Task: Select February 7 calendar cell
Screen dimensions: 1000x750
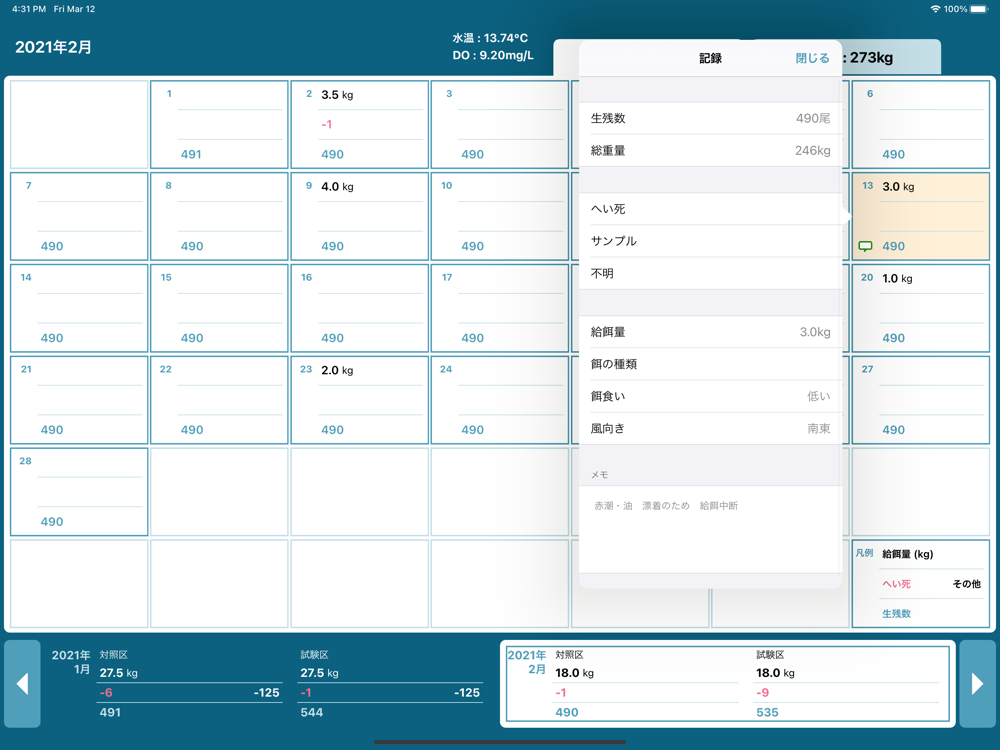Action: 79,216
